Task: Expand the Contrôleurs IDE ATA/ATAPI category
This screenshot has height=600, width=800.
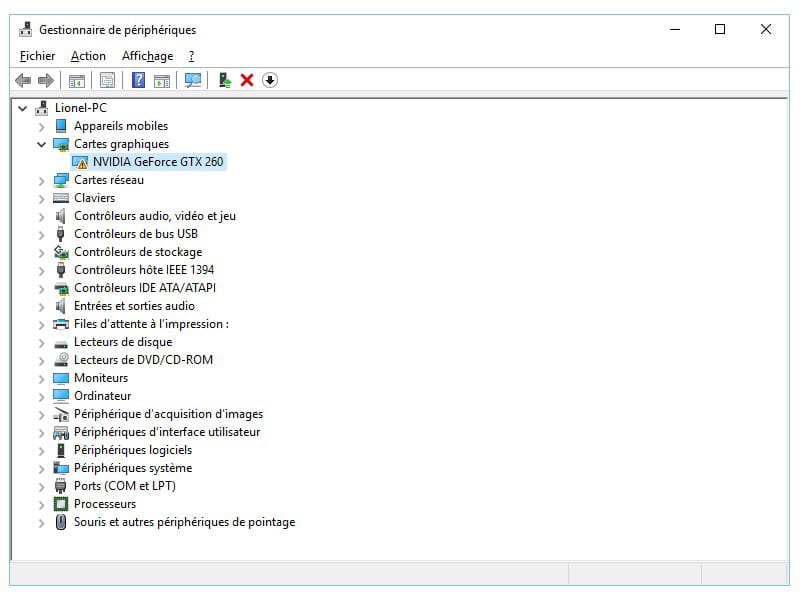Action: coord(41,289)
